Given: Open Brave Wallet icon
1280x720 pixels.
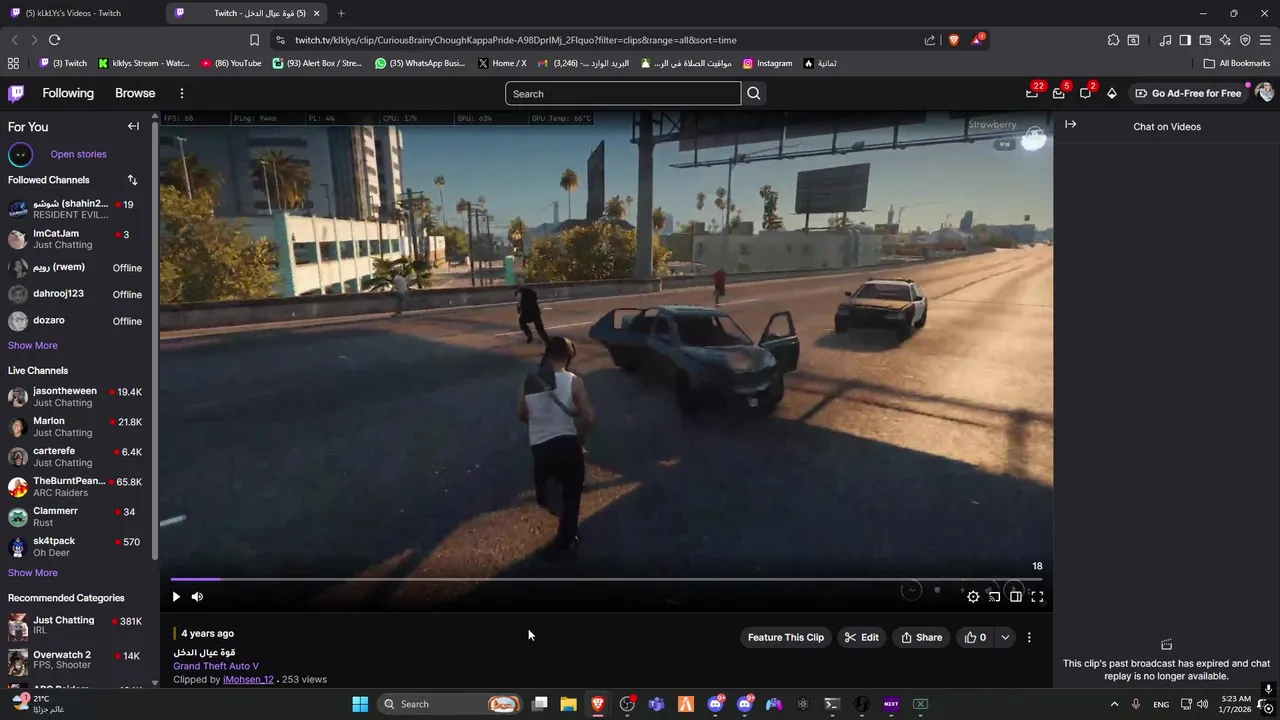Looking at the screenshot, I should coord(1205,40).
